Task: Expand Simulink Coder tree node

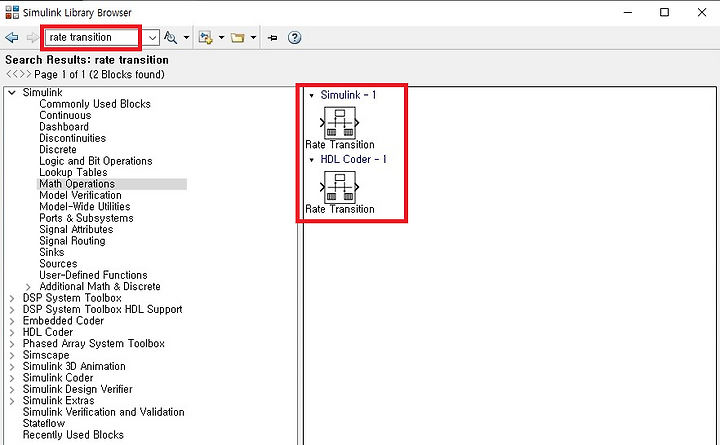Action: point(12,378)
